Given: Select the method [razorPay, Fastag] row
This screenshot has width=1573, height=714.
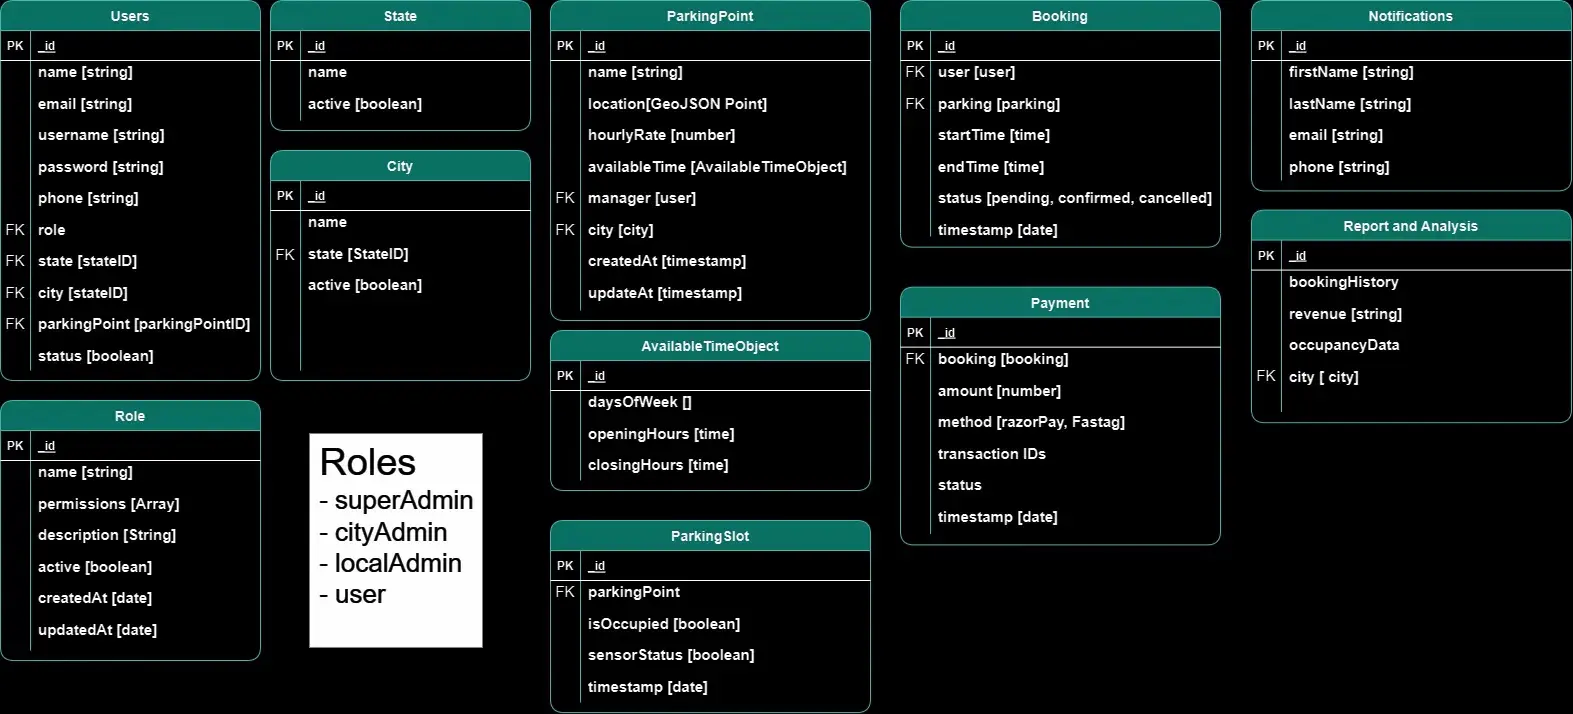Looking at the screenshot, I should [1031, 422].
